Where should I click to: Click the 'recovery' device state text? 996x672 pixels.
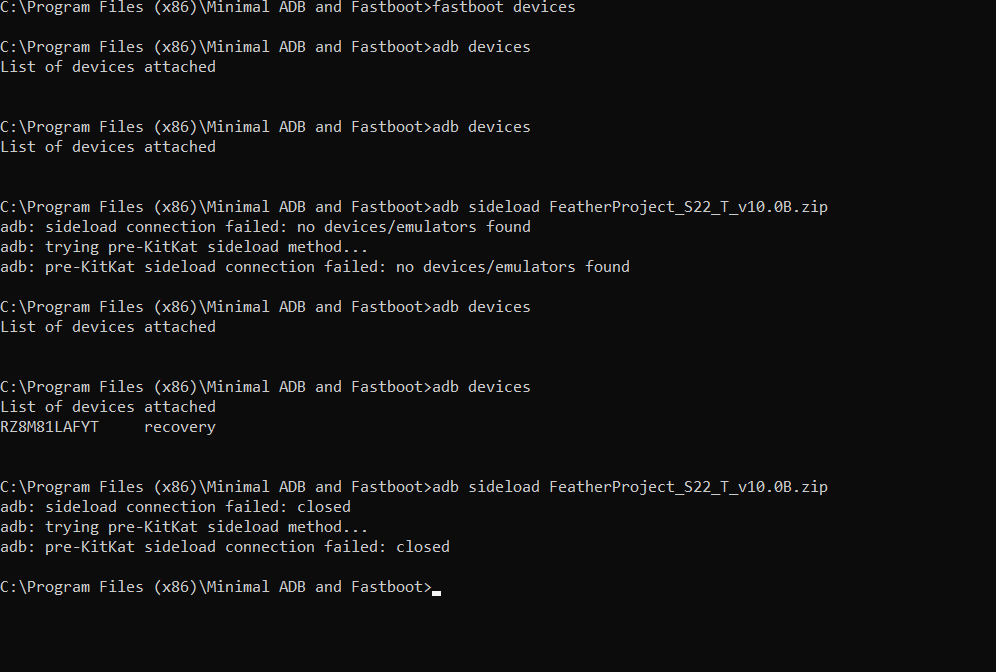click(179, 427)
